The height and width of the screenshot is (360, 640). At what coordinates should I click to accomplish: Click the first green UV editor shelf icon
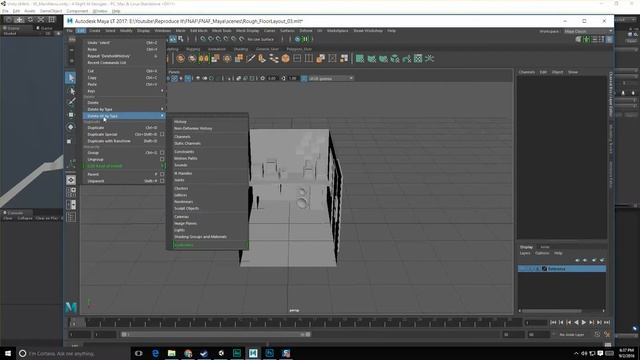point(360,59)
